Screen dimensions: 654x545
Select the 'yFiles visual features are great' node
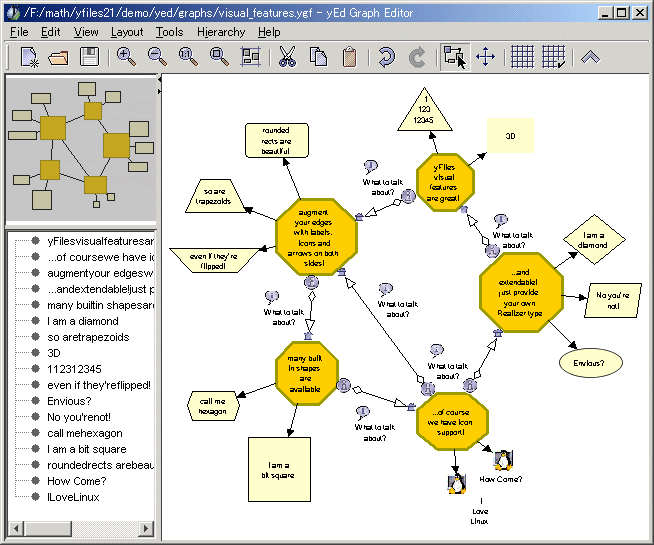pyautogui.click(x=445, y=182)
